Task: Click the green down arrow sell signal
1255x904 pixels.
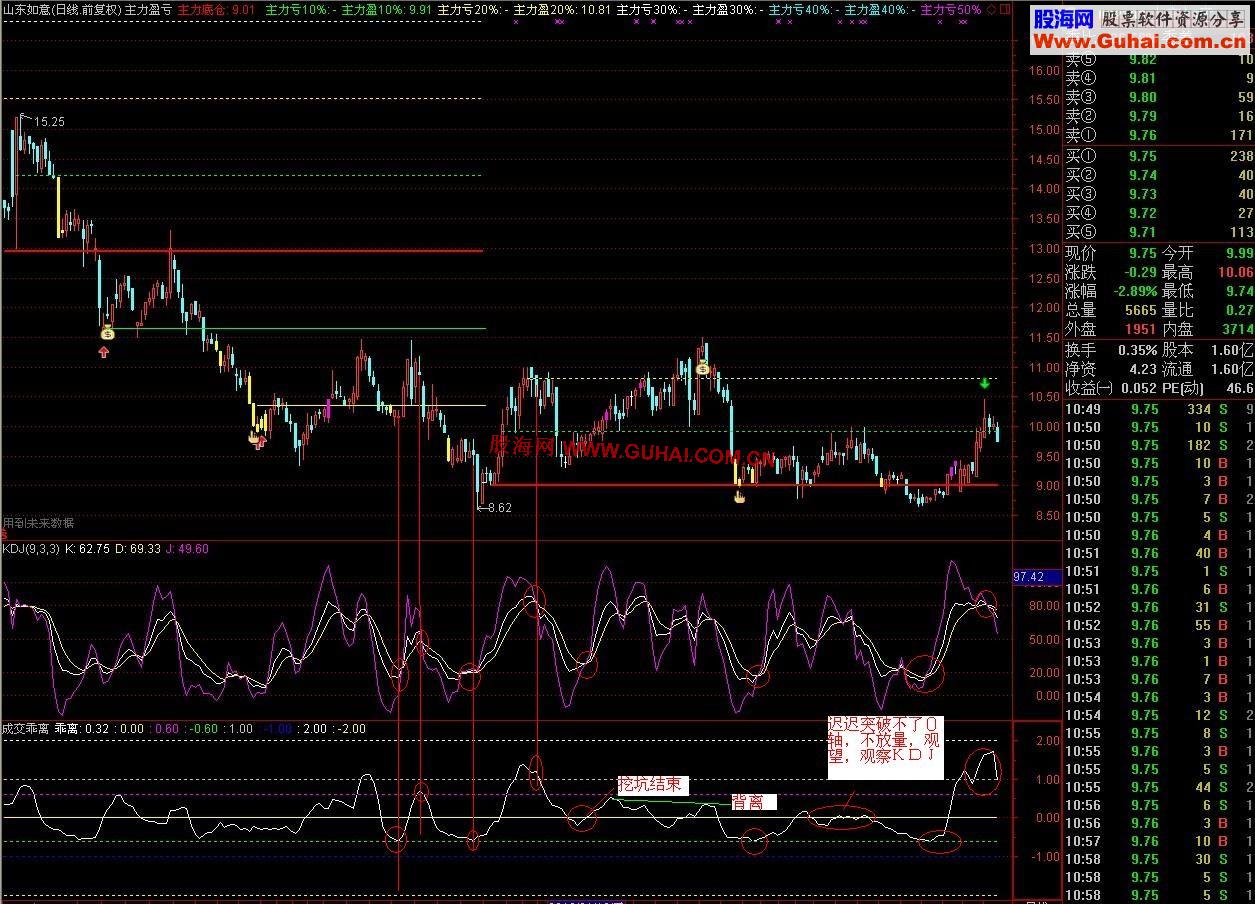Action: tap(985, 383)
